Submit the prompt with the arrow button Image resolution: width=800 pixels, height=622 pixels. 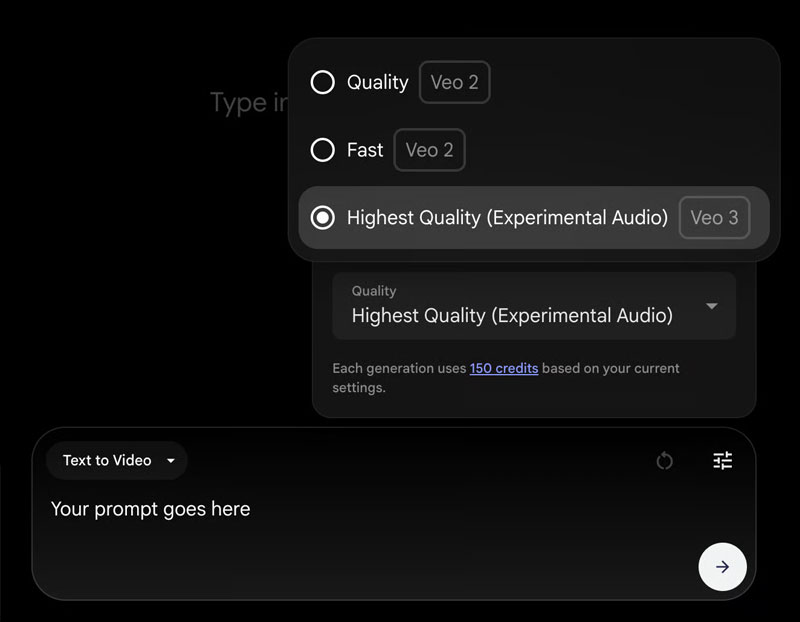tap(722, 567)
